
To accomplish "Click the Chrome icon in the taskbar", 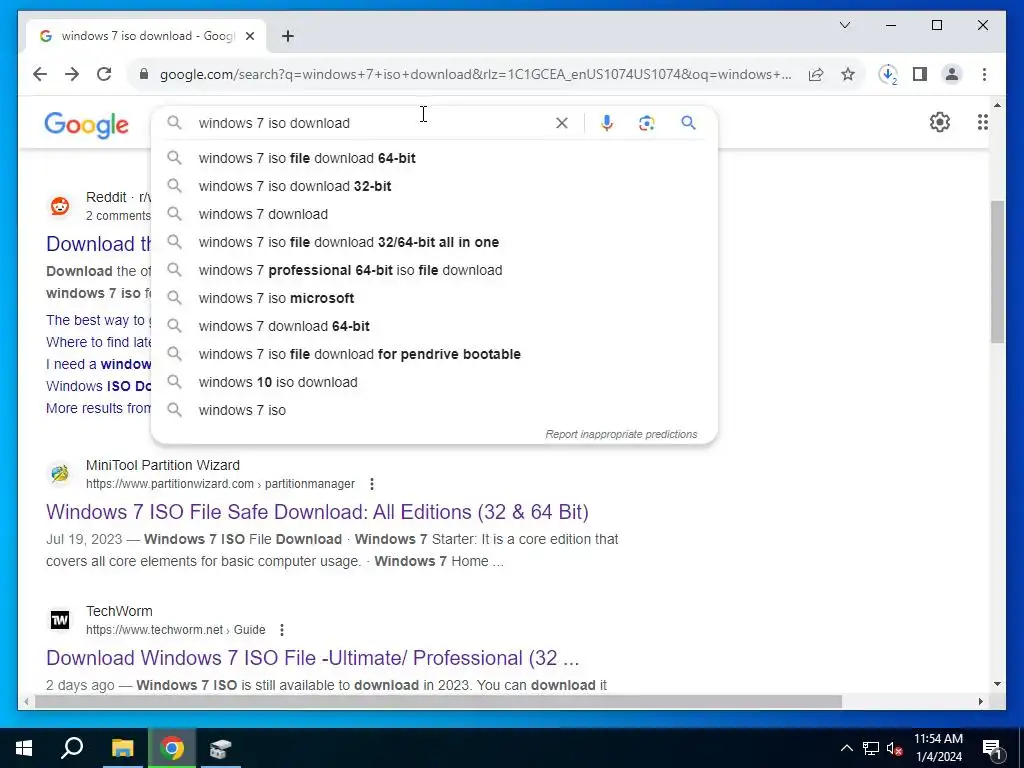I will pos(172,748).
